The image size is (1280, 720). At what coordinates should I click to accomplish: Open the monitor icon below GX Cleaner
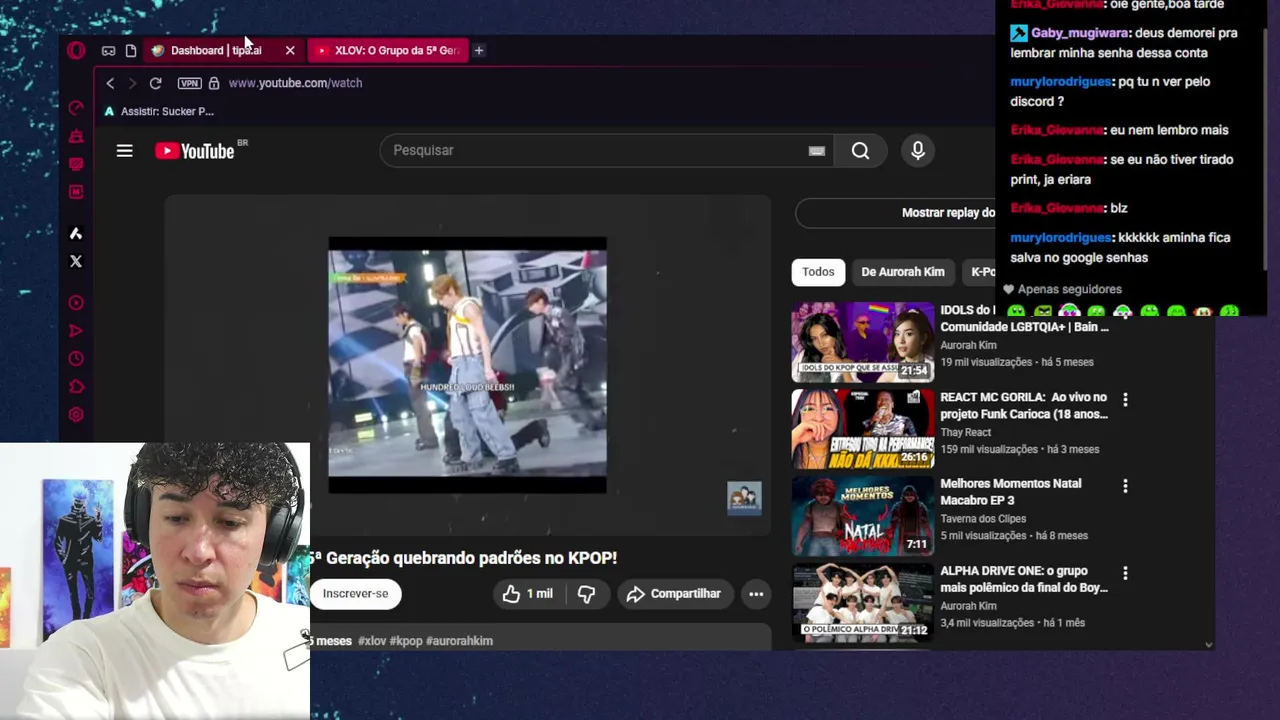click(76, 164)
